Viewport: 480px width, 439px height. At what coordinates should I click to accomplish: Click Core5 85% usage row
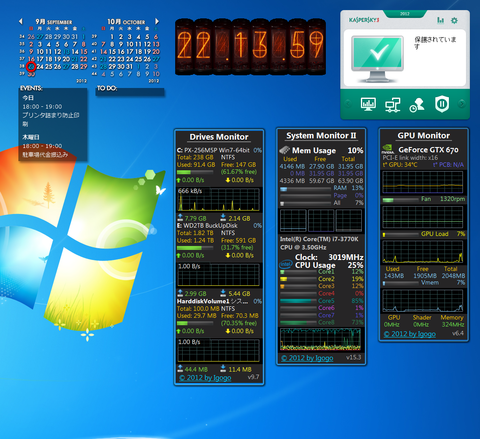(322, 301)
